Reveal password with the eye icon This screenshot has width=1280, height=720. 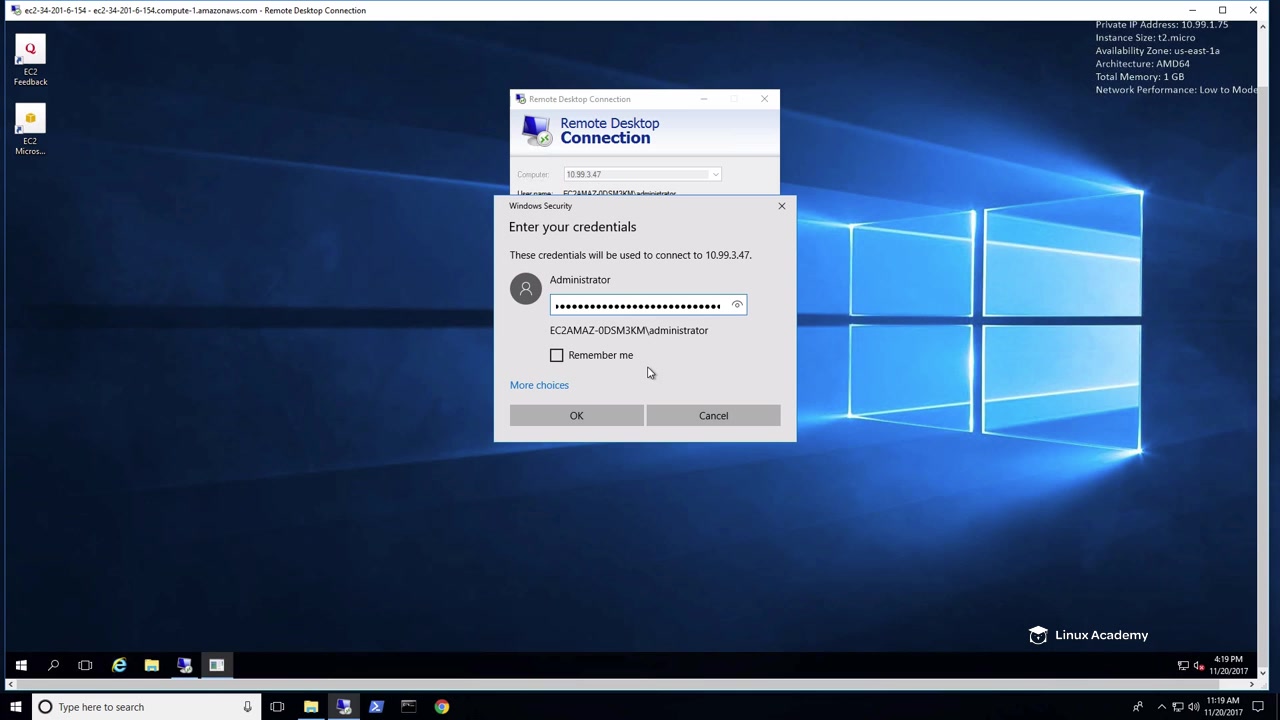[x=737, y=305]
